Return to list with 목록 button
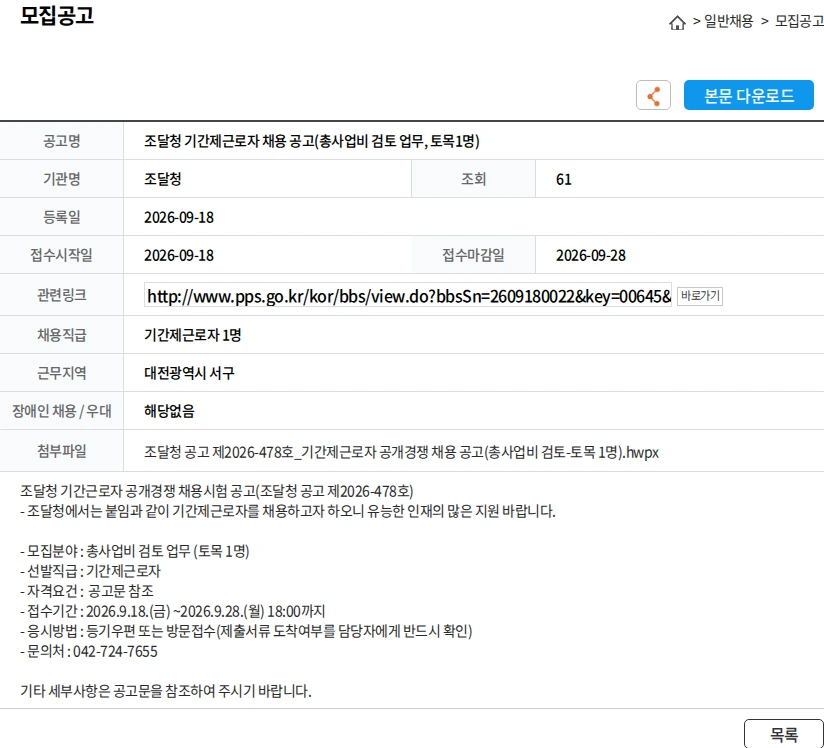 [x=784, y=733]
